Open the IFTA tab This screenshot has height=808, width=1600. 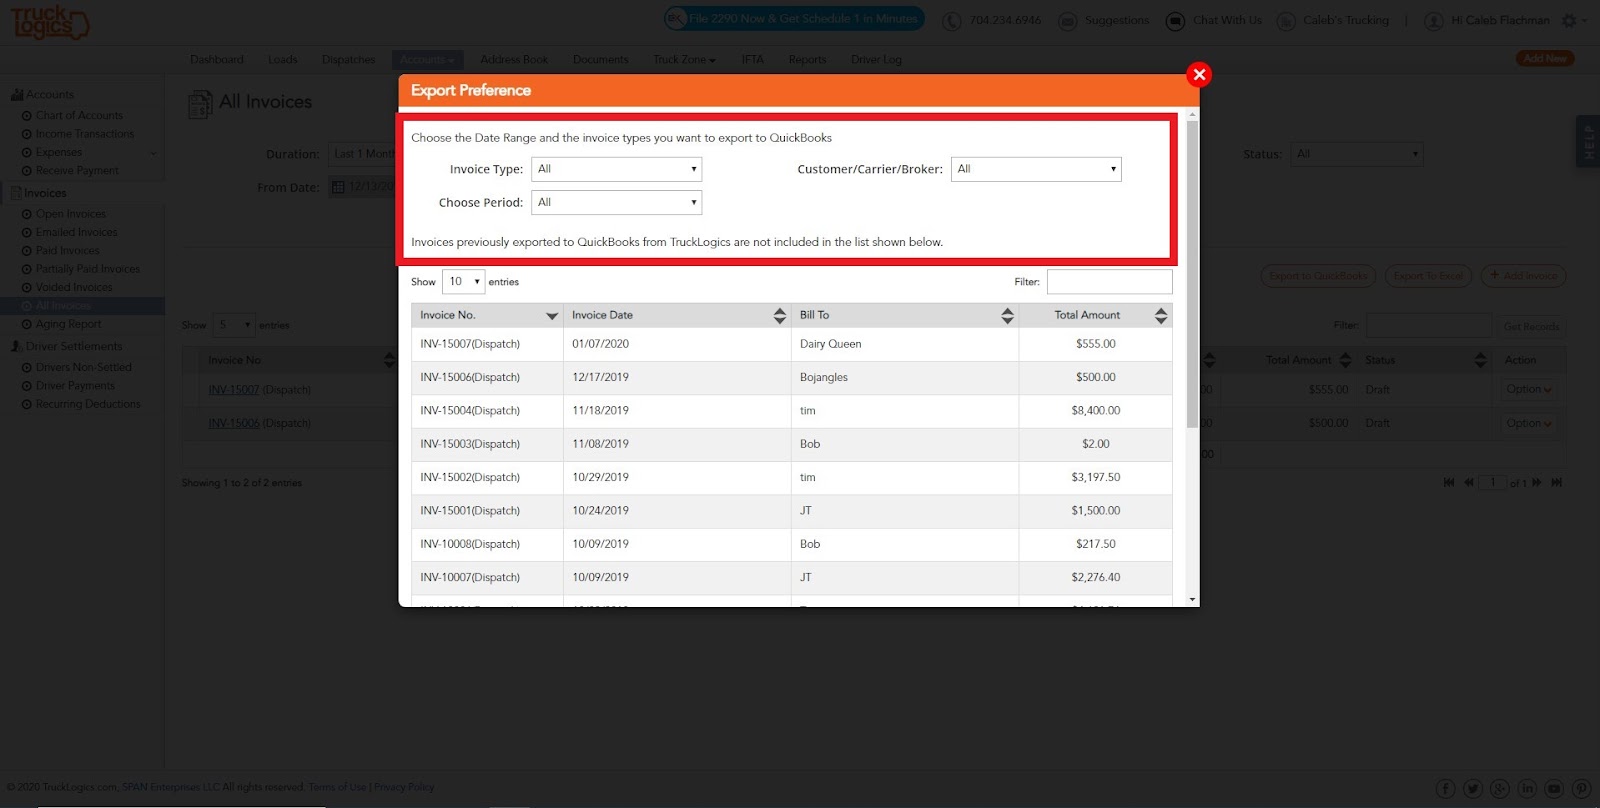[x=753, y=60]
